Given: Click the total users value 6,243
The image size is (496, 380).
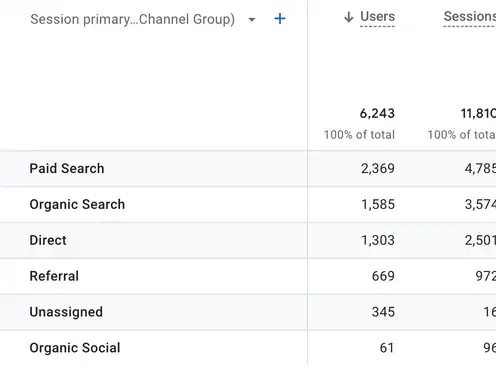Looking at the screenshot, I should pos(377,114).
